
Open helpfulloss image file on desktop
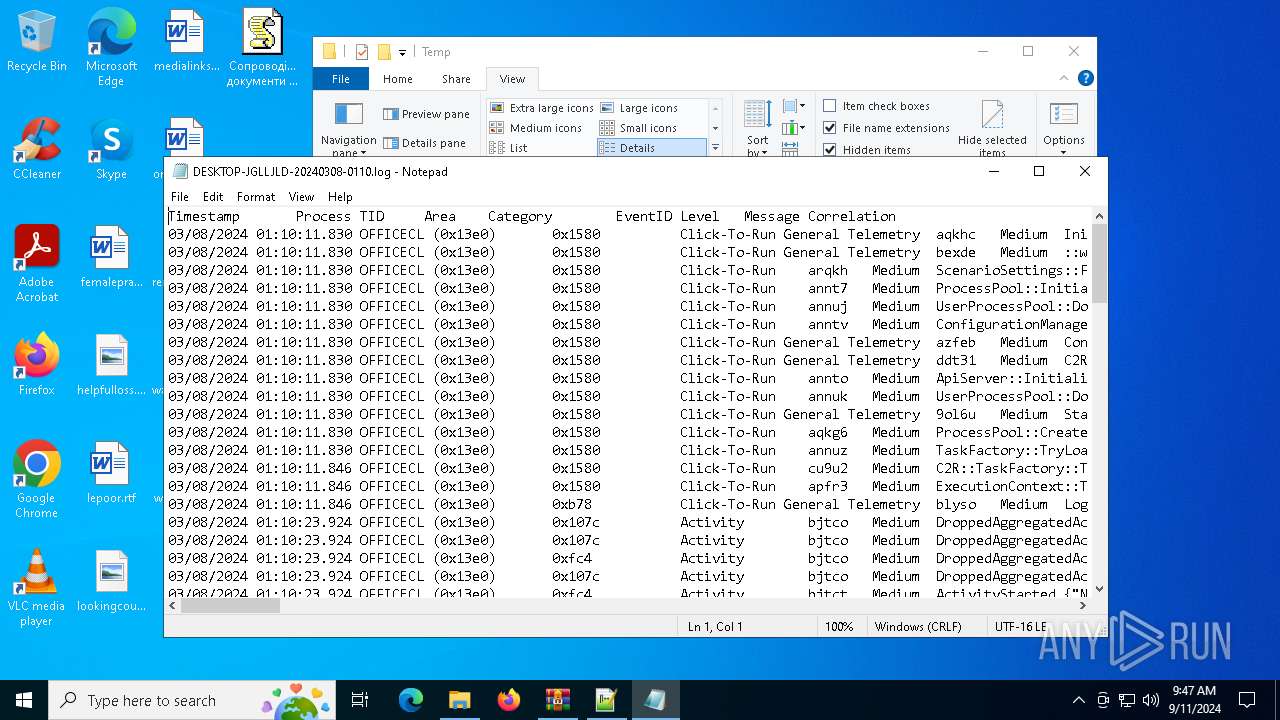(x=111, y=365)
